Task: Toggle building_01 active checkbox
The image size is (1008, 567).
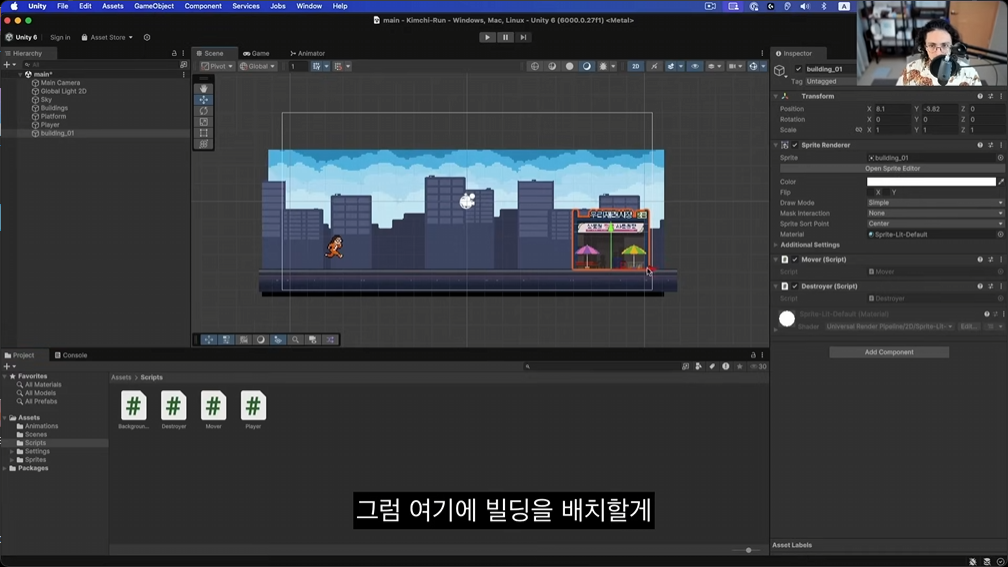Action: (x=798, y=69)
